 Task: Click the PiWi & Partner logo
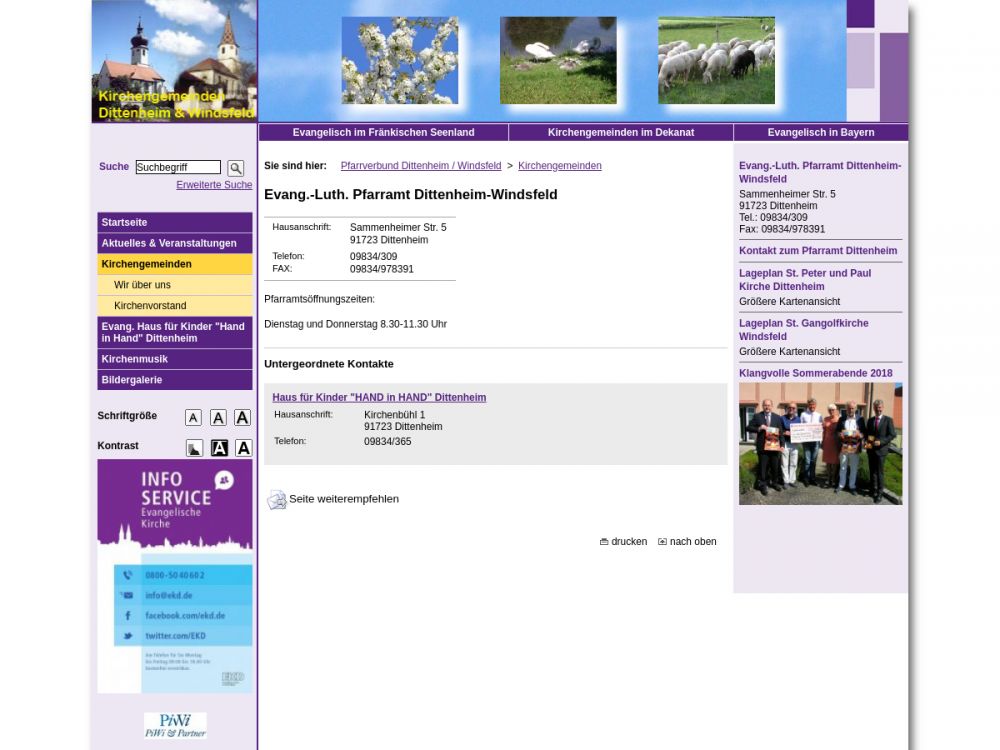point(175,725)
